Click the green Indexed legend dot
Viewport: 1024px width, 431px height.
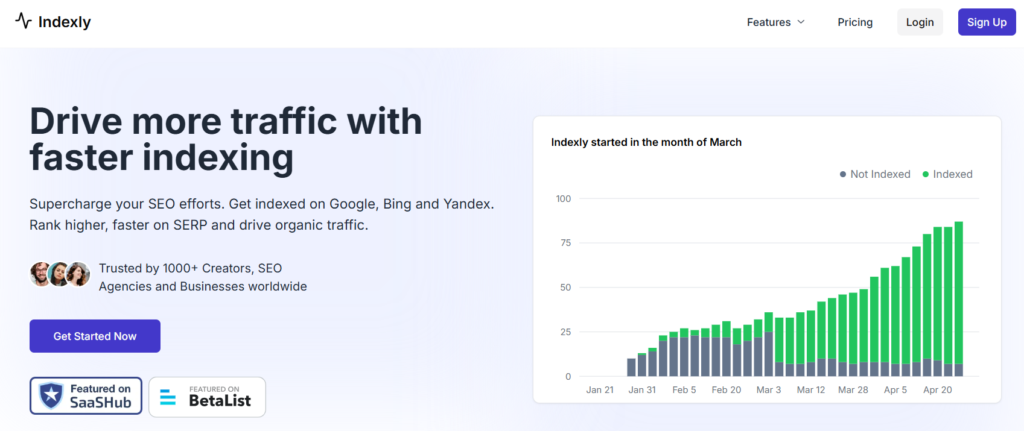[925, 174]
